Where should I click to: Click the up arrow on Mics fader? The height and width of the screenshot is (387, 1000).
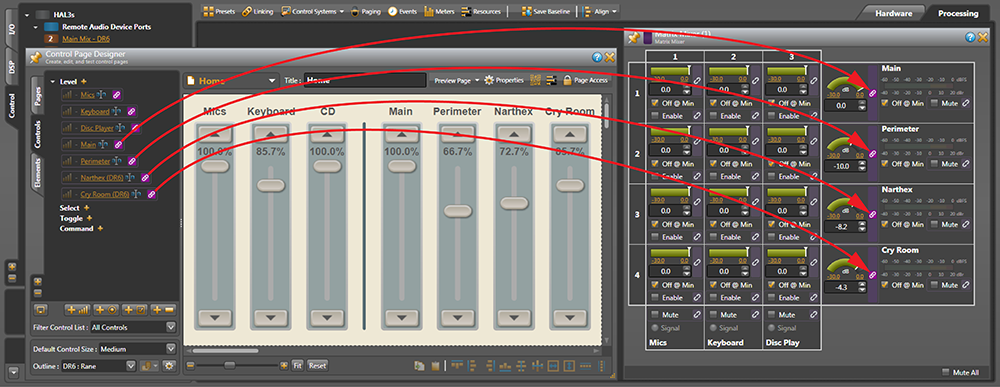215,135
